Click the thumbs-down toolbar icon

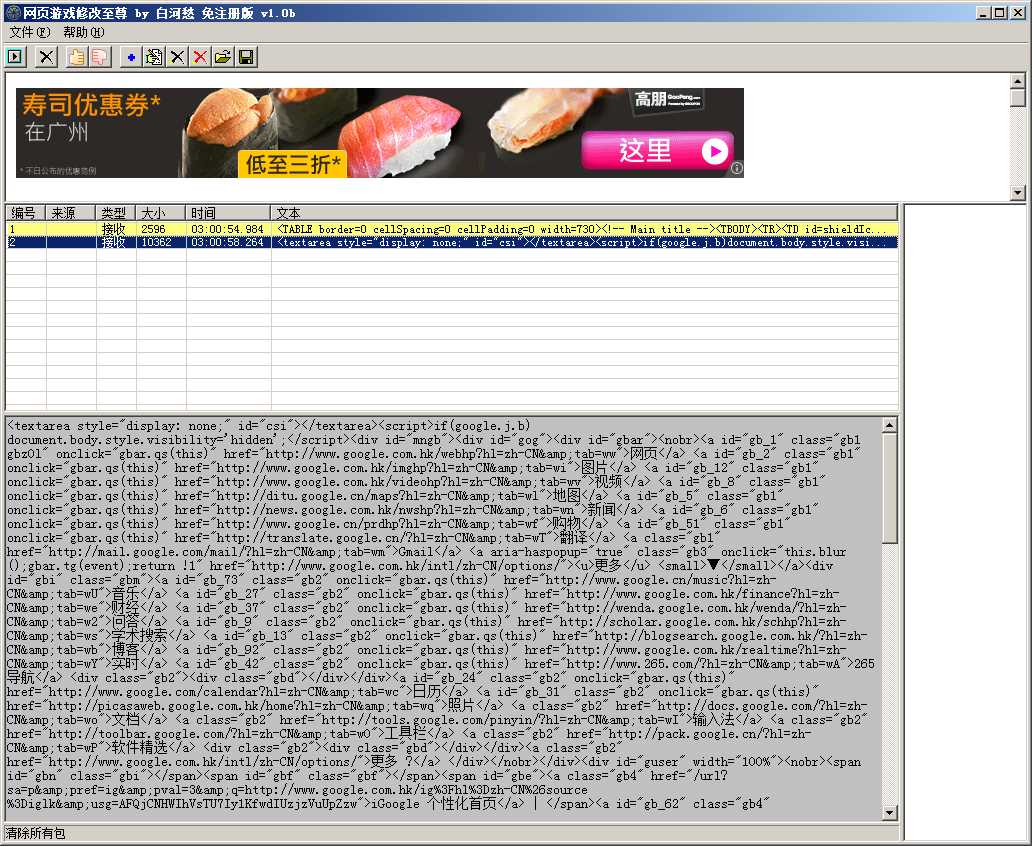click(x=100, y=57)
